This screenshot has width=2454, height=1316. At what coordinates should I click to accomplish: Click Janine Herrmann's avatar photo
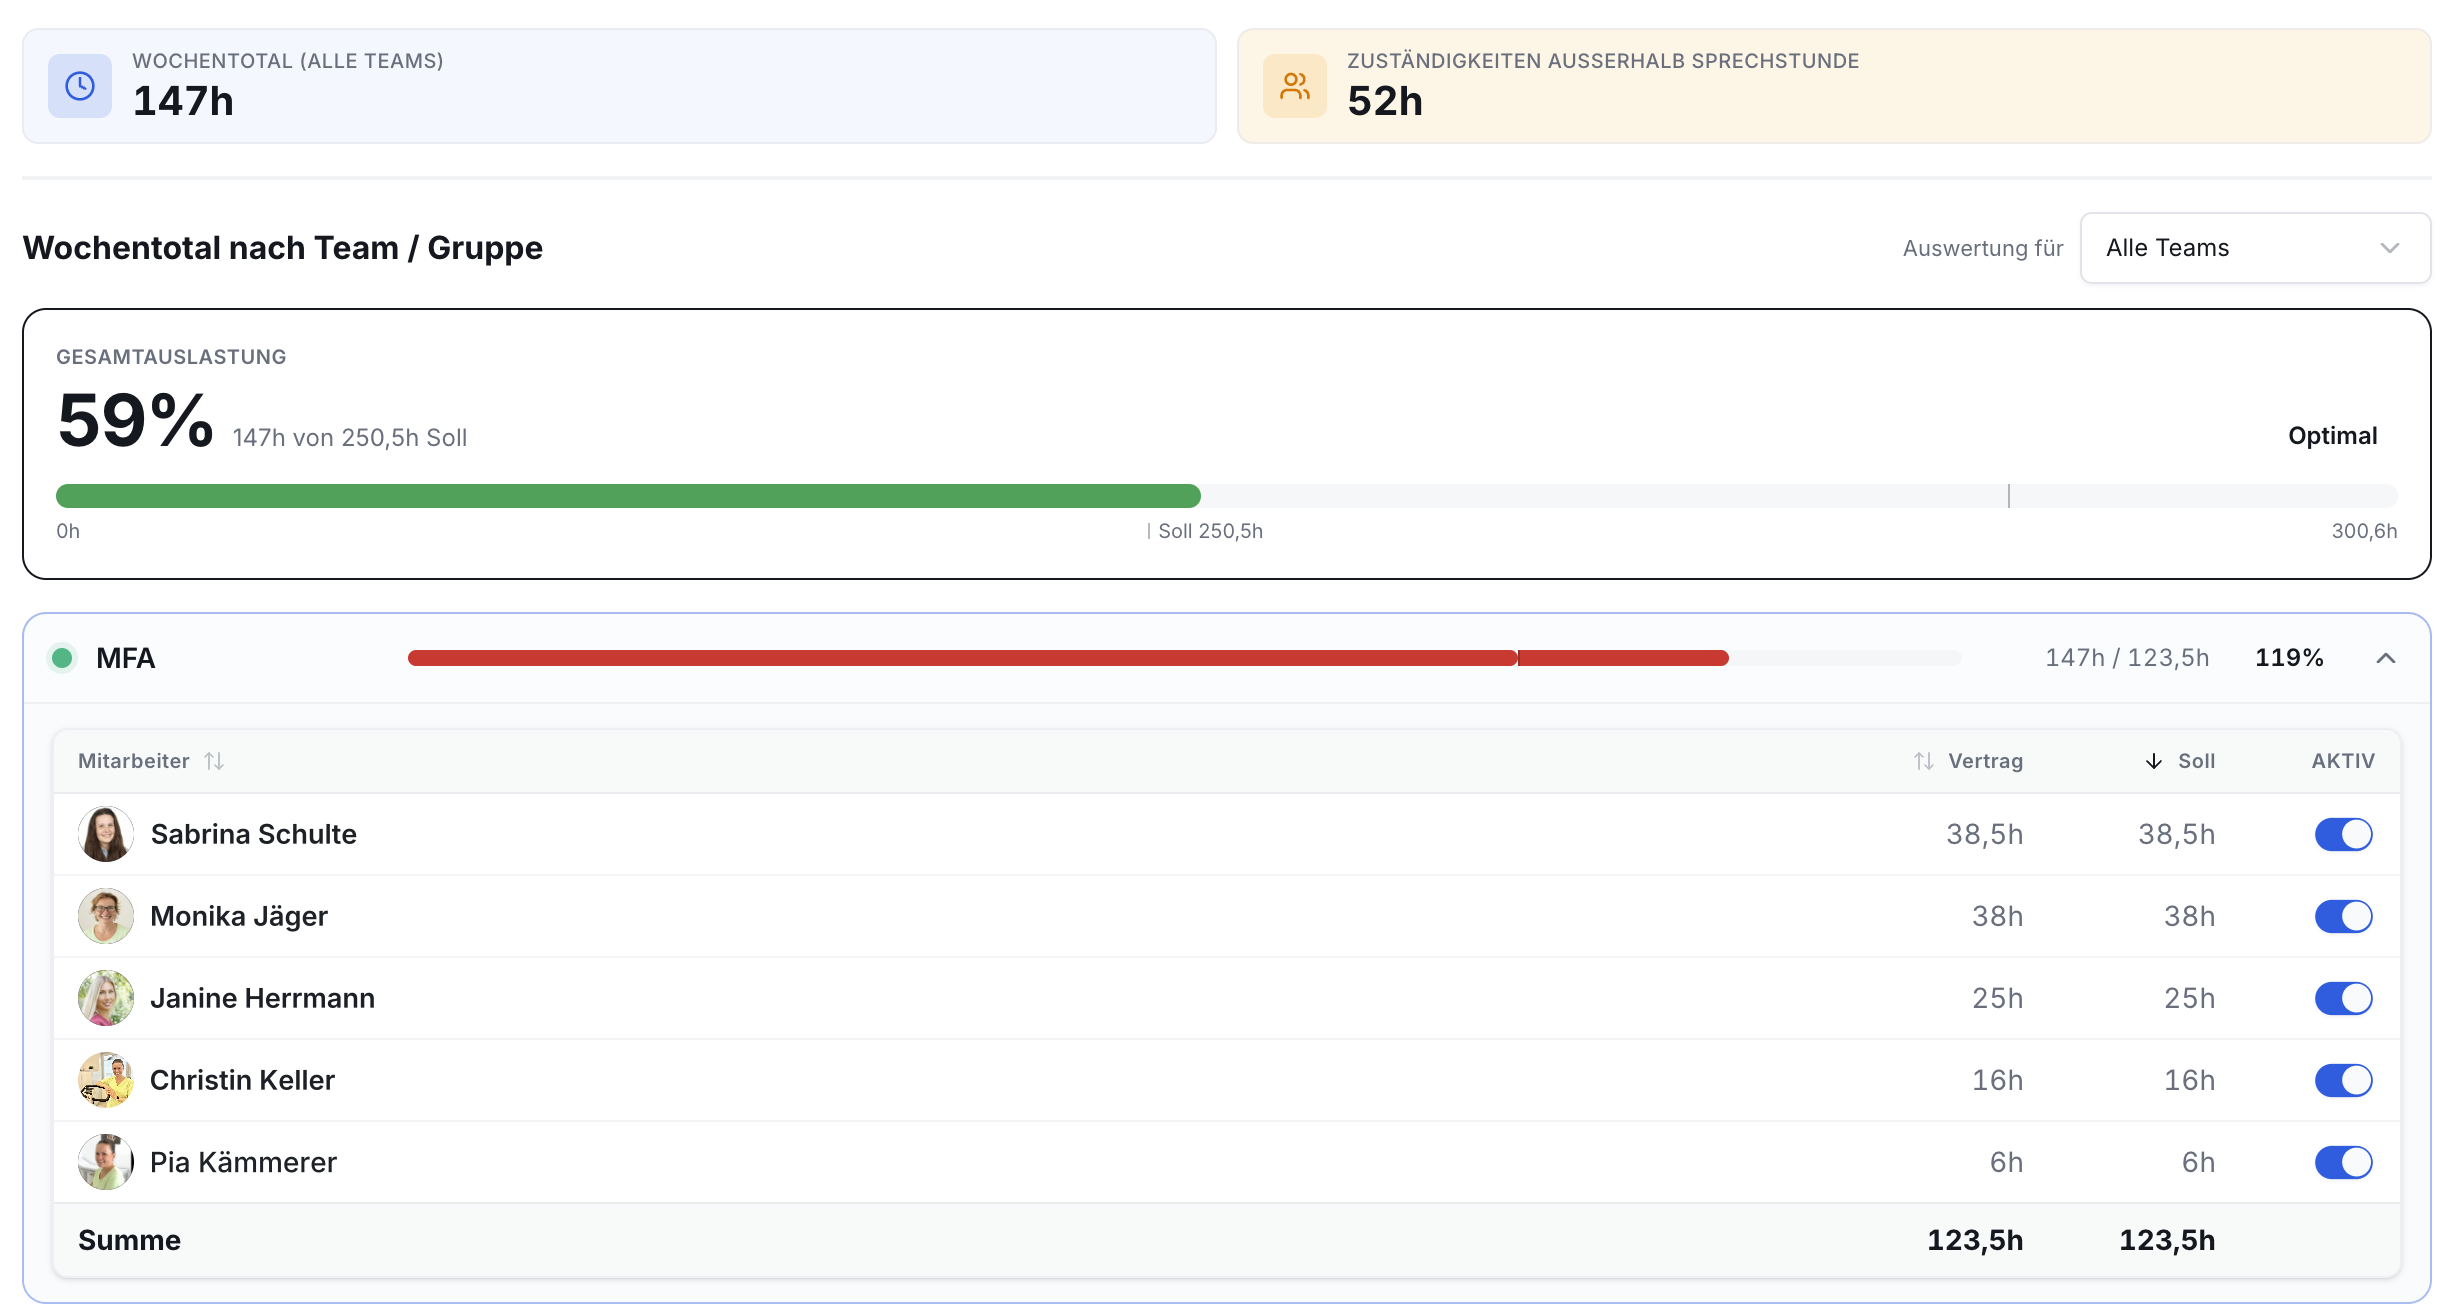[106, 998]
